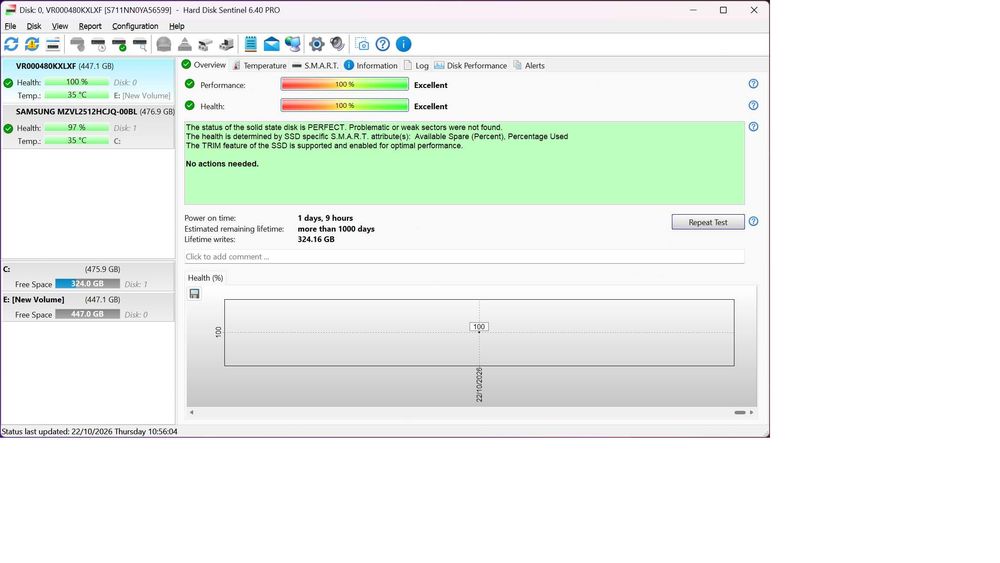Screen dimensions: 1000x563
Task: Click the save floppy icon above health graph
Action: tap(195, 294)
